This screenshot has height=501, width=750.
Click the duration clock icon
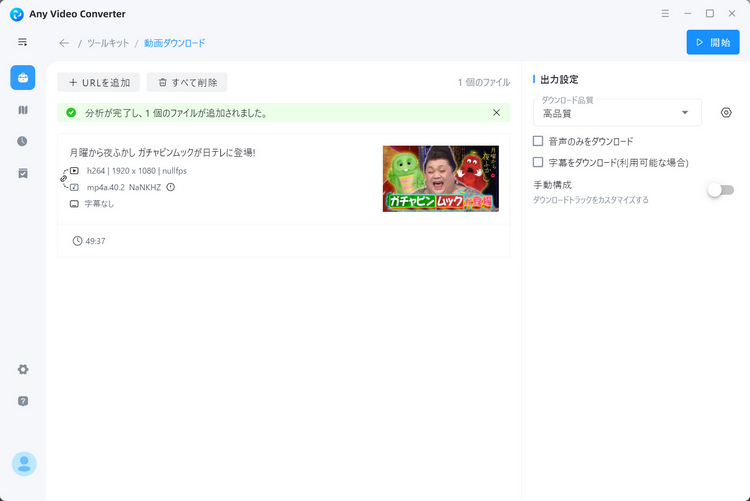(x=77, y=241)
